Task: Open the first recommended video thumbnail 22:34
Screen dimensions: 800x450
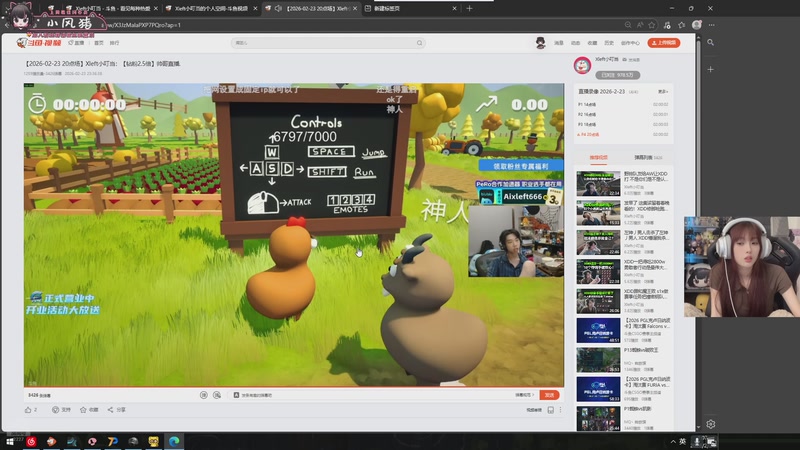Action: point(598,184)
